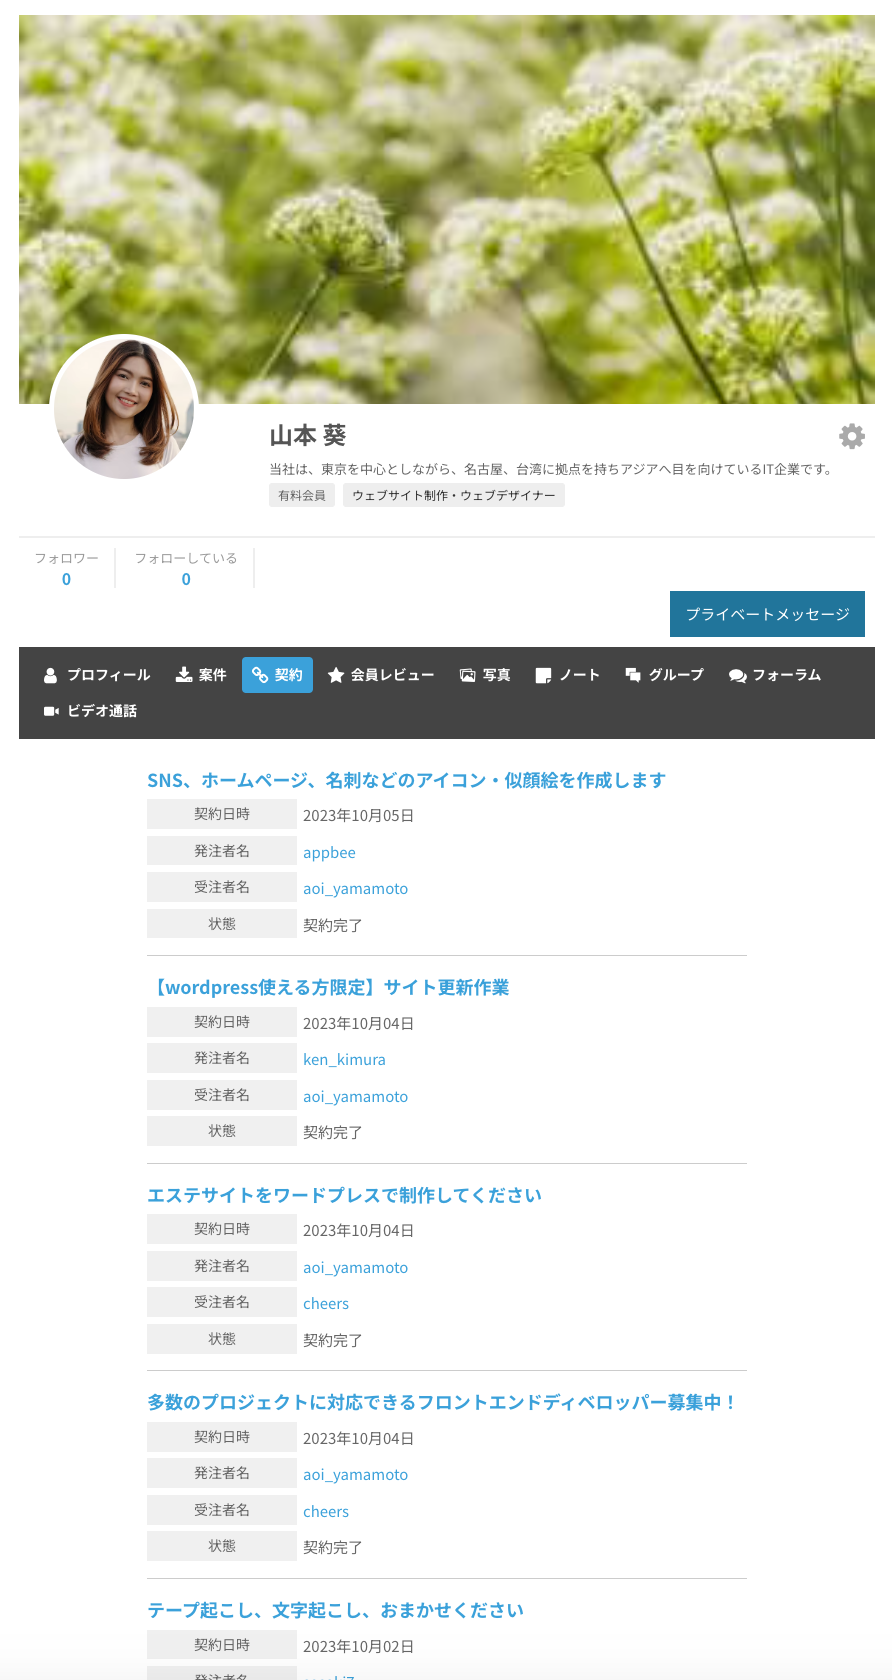Viewport: 892px width, 1680px height.
Task: Select the 契約 tab
Action: pyautogui.click(x=277, y=675)
